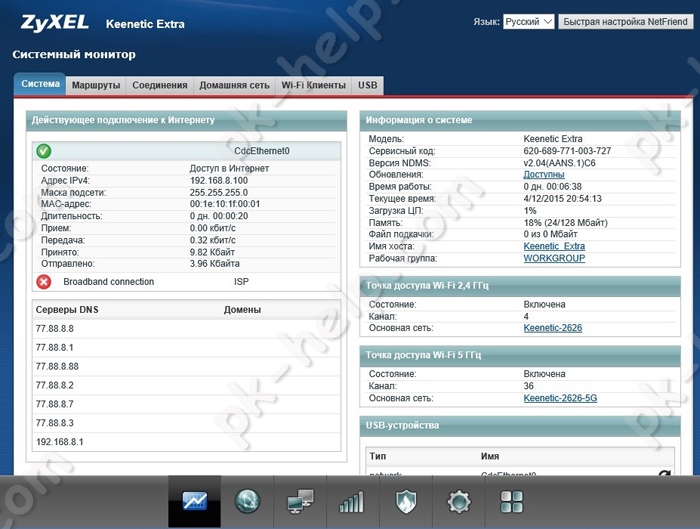700x529 pixels.
Task: Click the memory value 18% (24/128 Мбайт)
Action: [x=566, y=222]
